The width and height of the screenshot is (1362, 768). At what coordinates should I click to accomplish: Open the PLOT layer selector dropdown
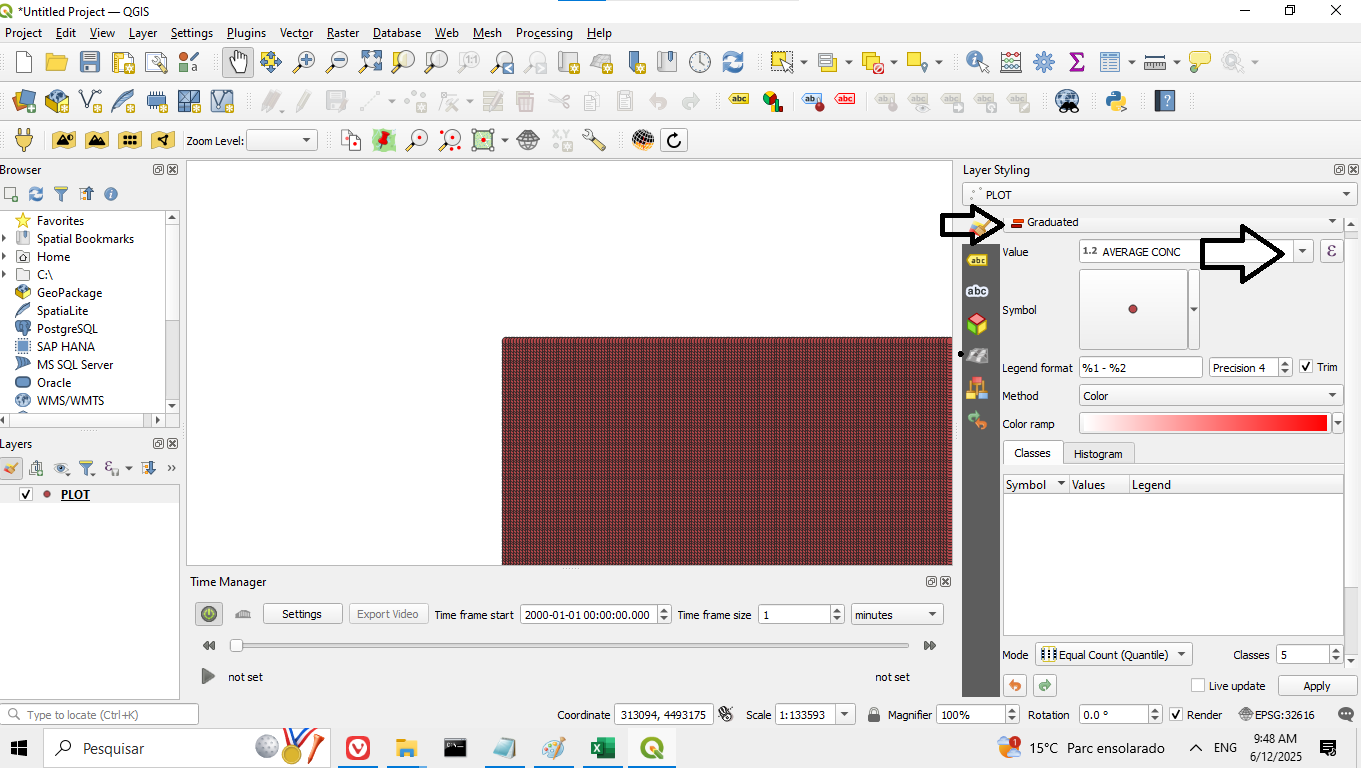1160,195
